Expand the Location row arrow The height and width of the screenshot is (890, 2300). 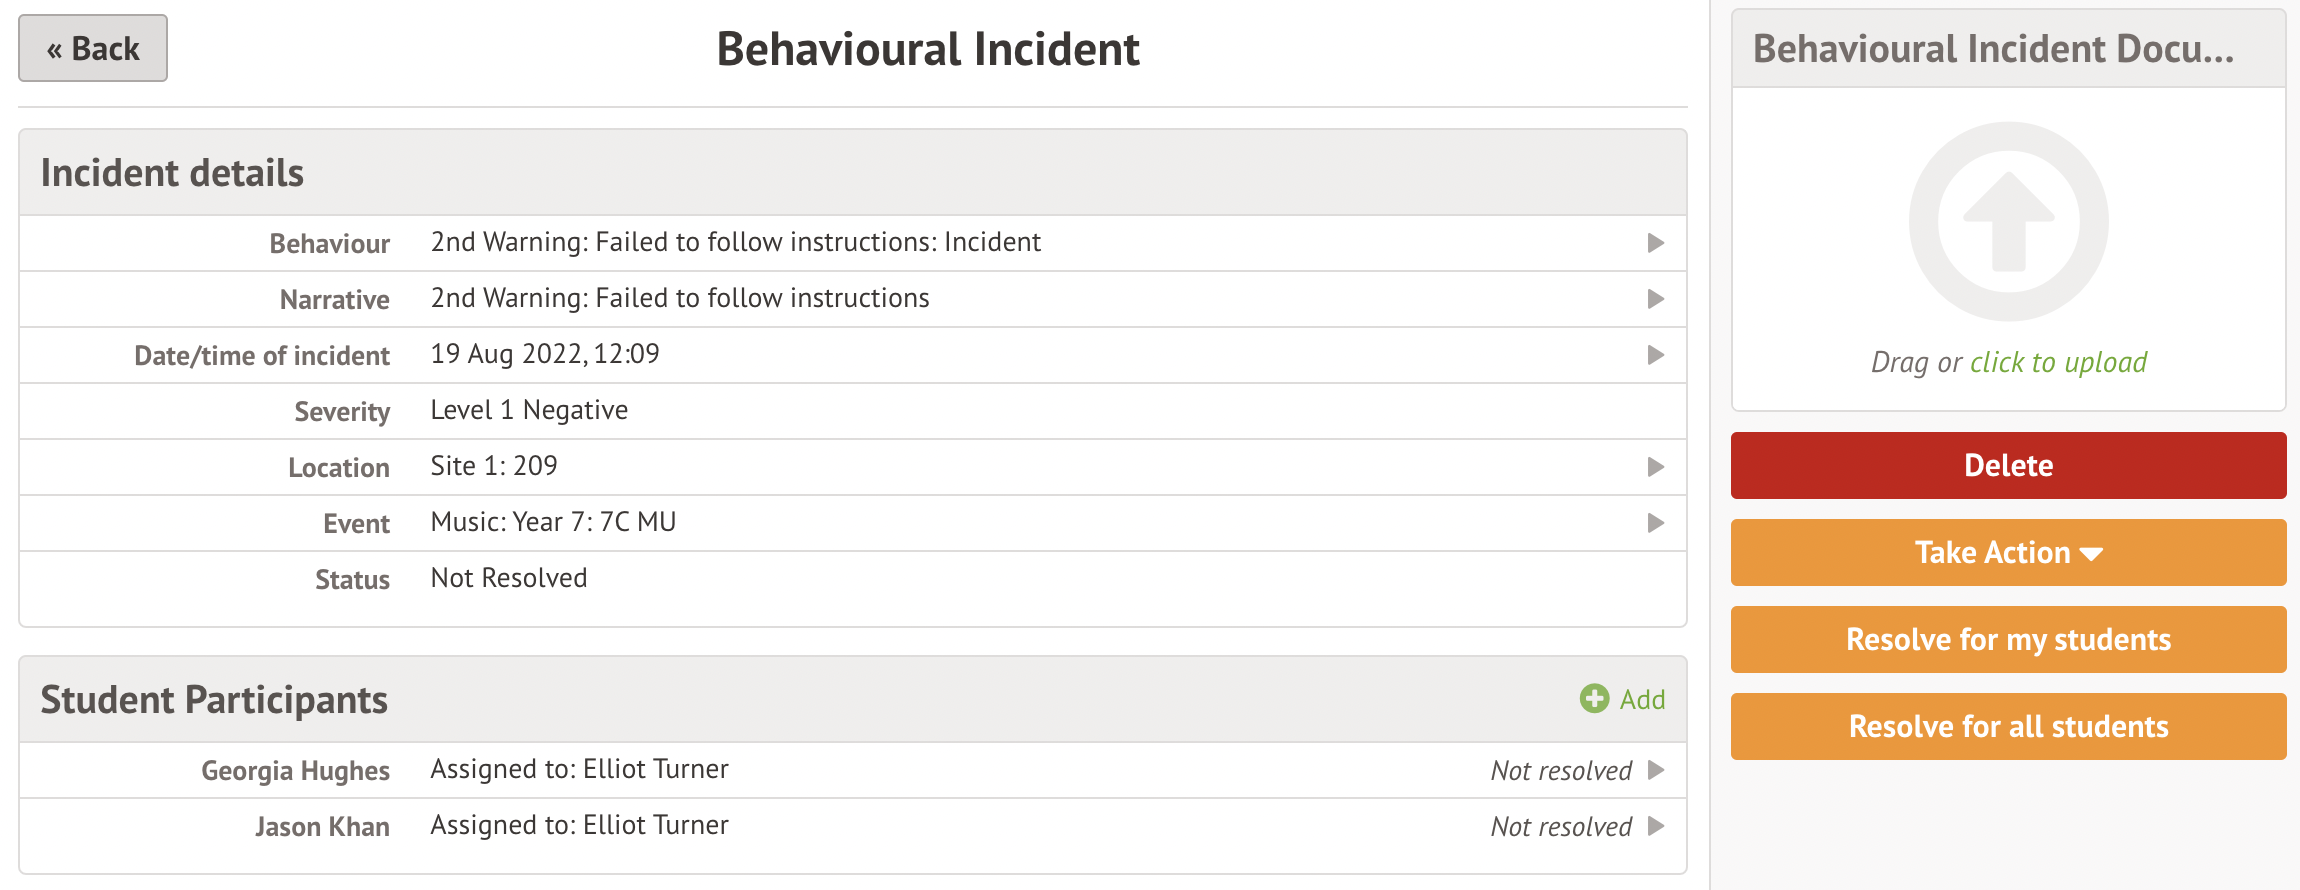pyautogui.click(x=1656, y=467)
